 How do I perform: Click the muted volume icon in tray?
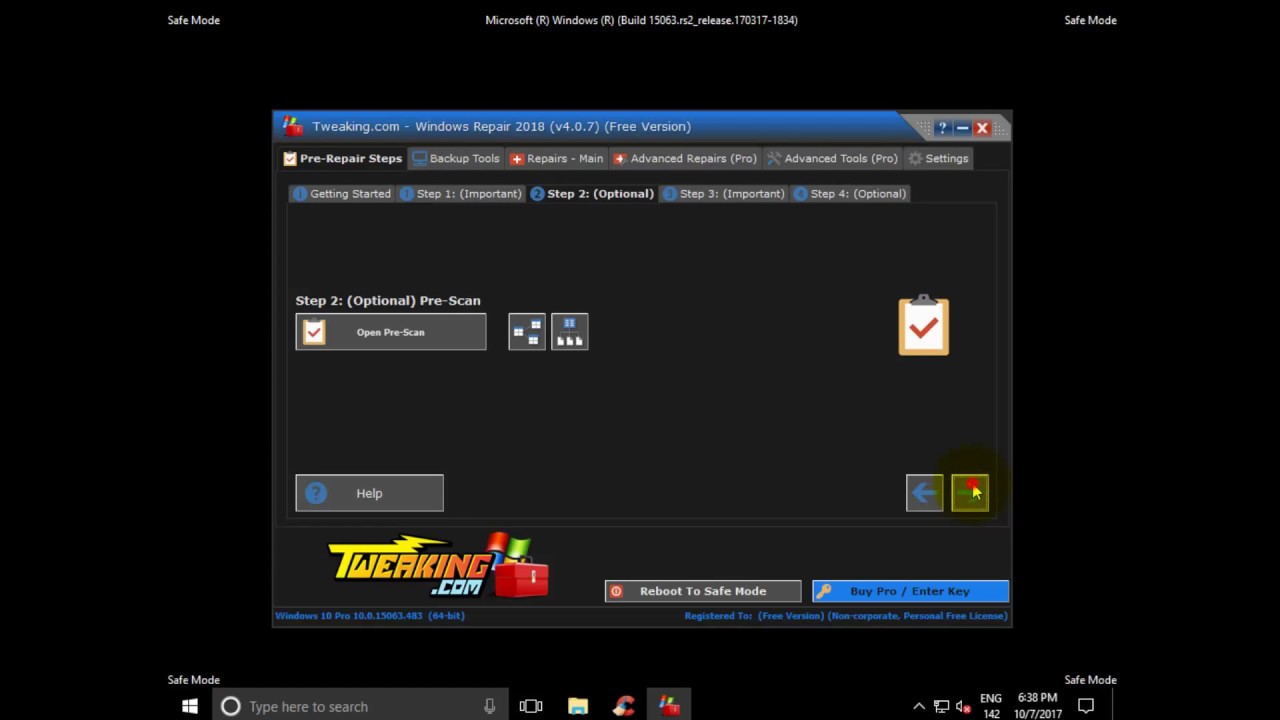963,706
